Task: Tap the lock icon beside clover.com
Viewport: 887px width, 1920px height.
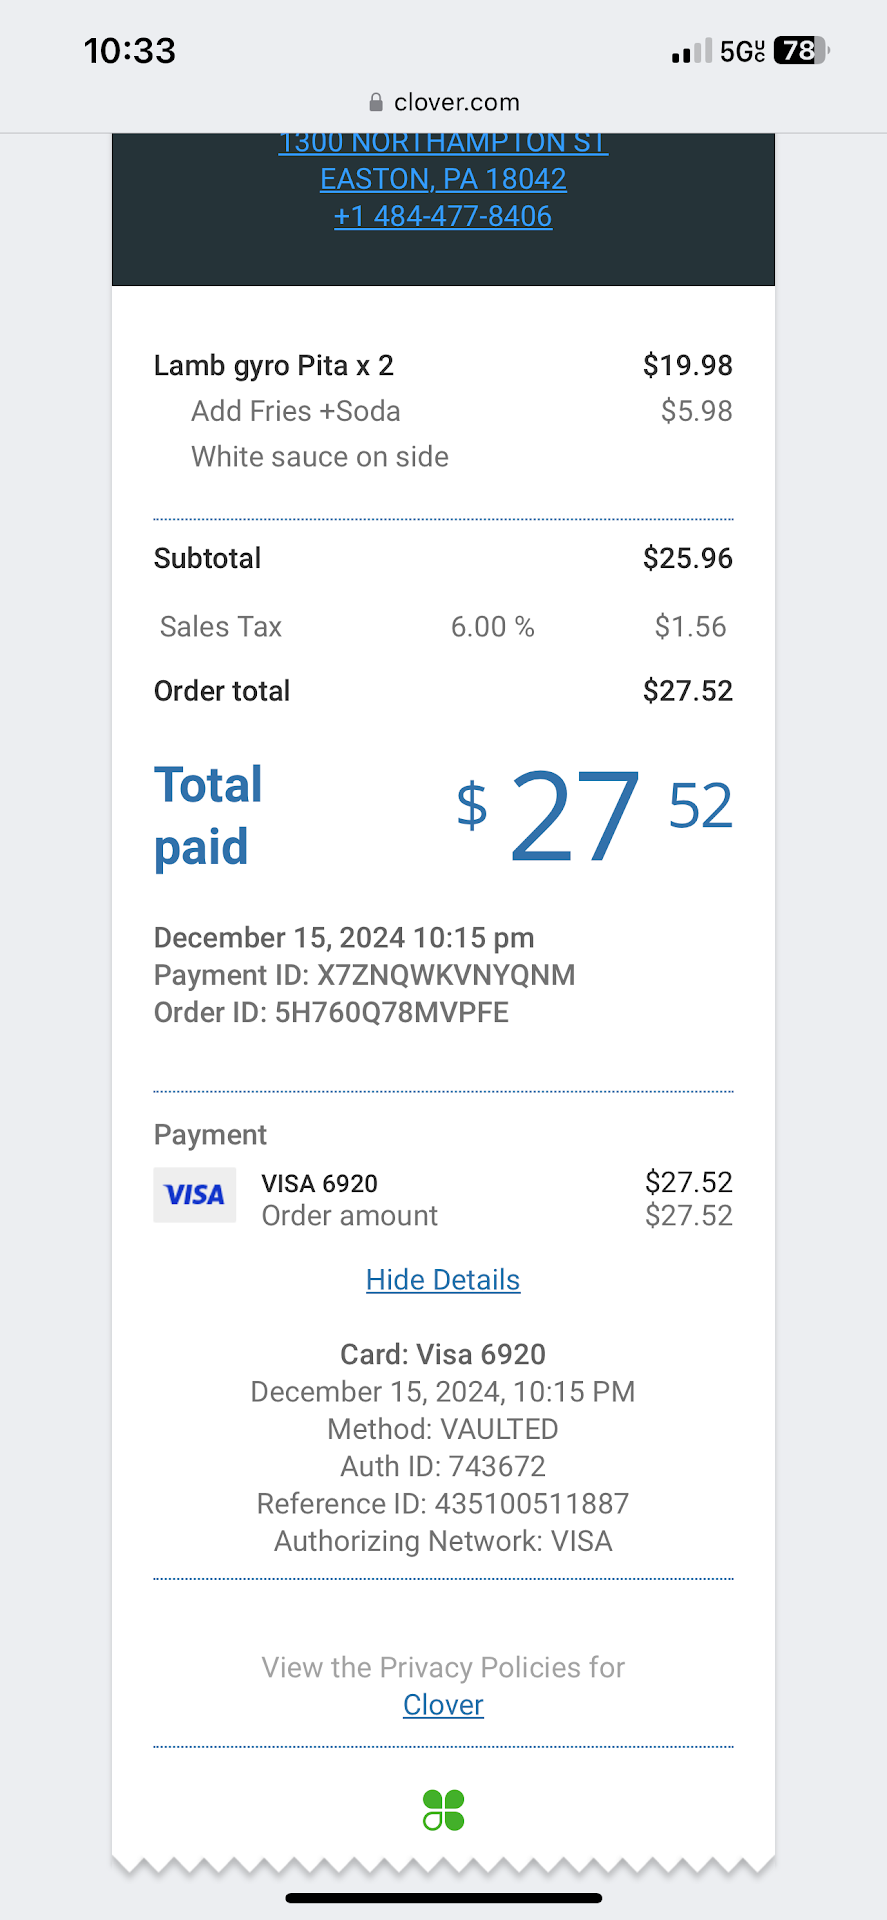Action: tap(376, 102)
